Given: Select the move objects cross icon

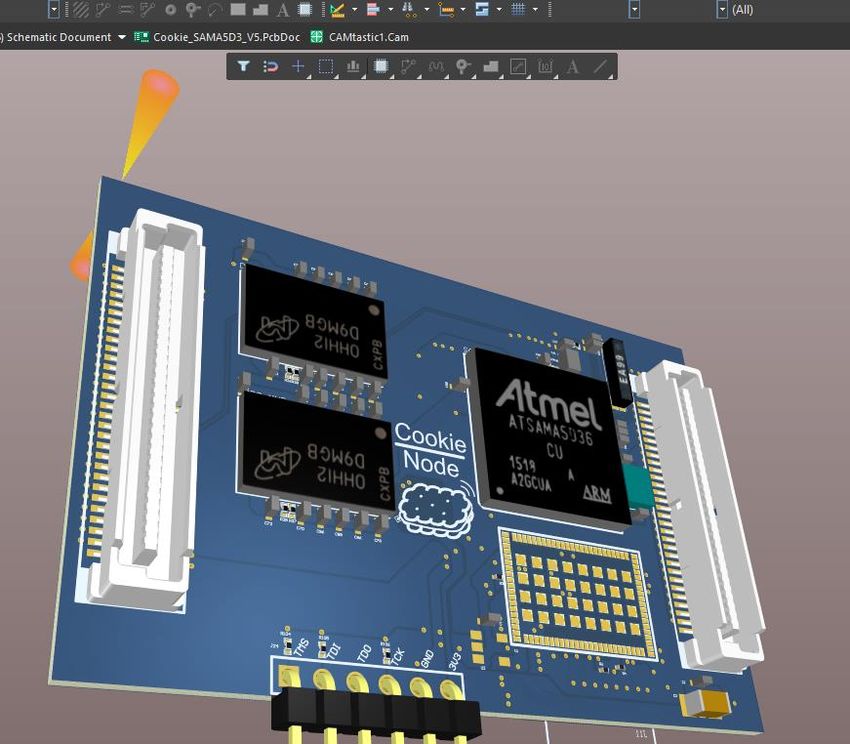Looking at the screenshot, I should 298,66.
